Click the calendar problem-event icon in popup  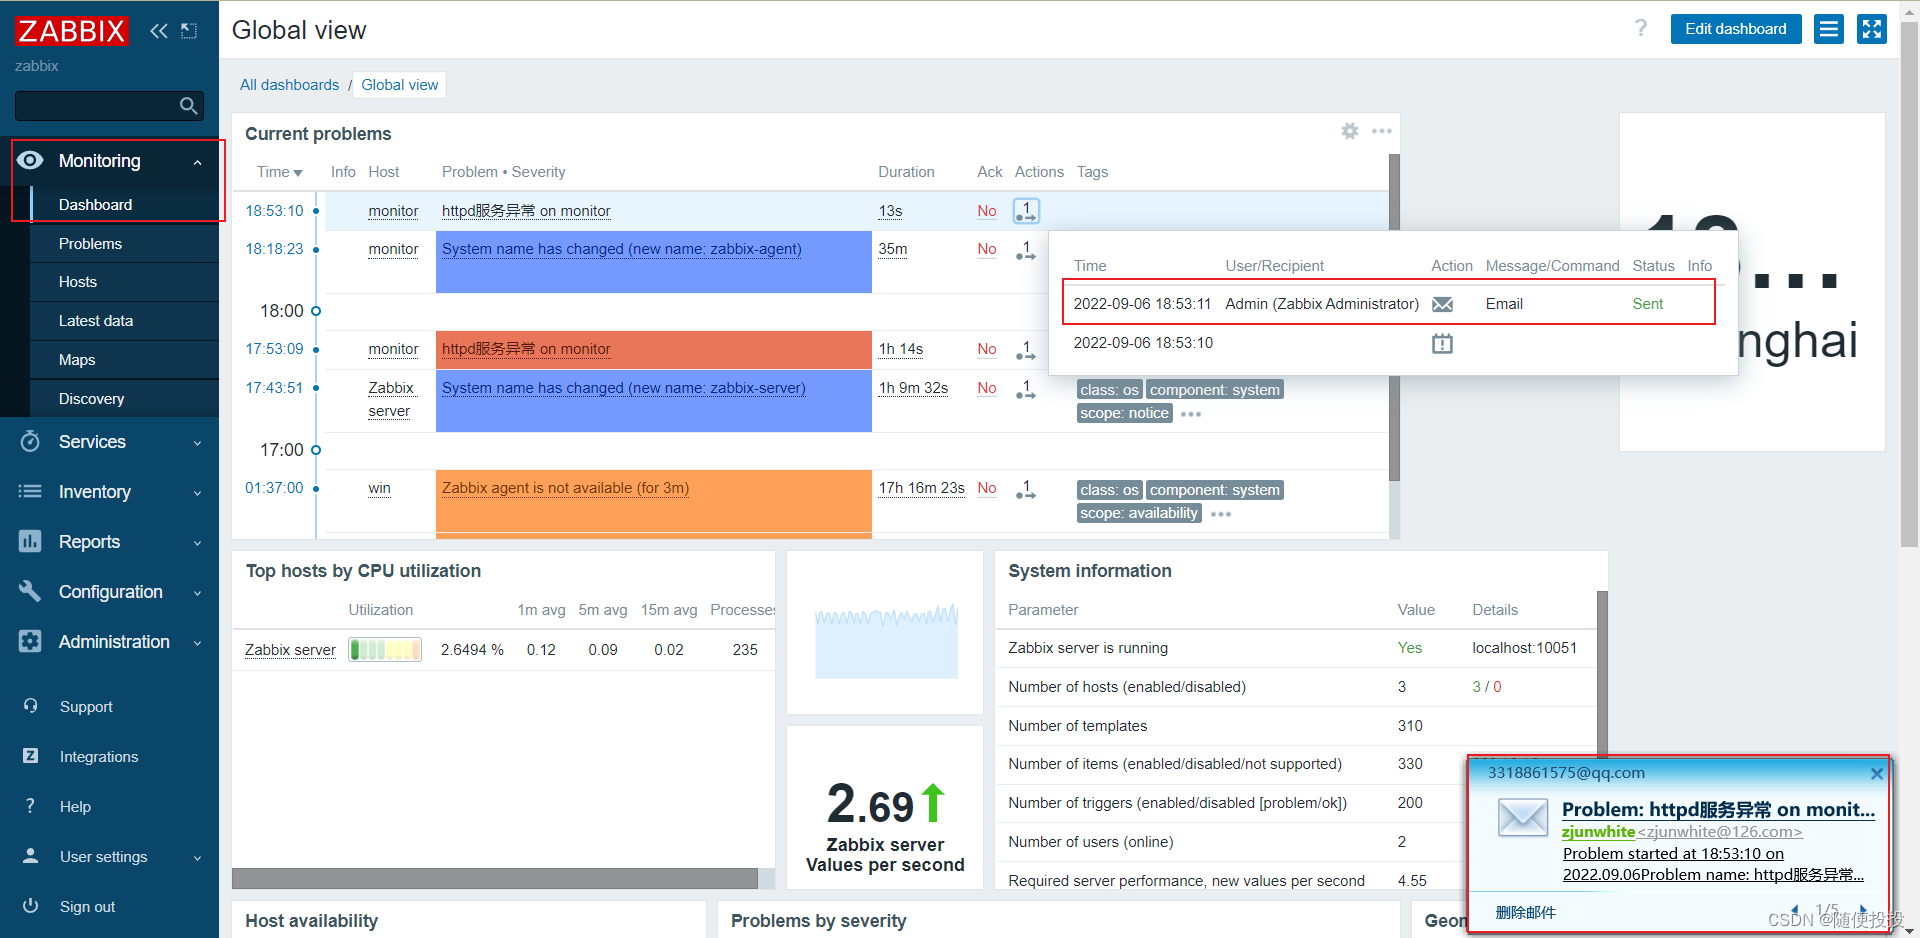point(1442,343)
